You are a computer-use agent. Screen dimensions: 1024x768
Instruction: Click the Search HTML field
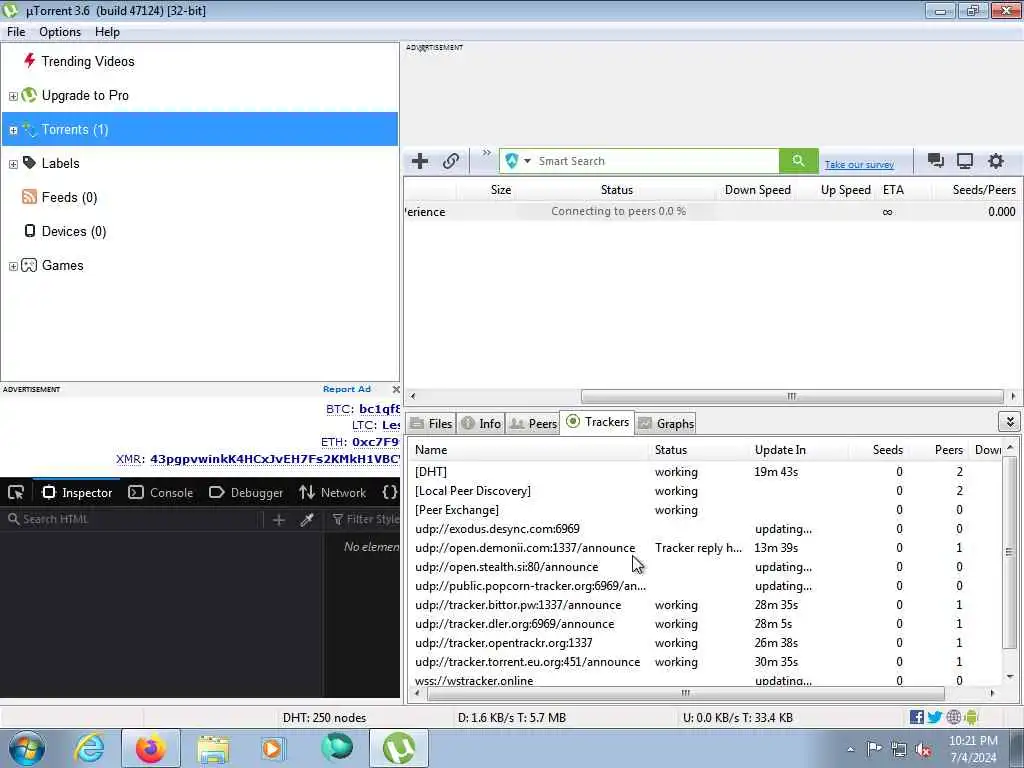[x=134, y=520]
